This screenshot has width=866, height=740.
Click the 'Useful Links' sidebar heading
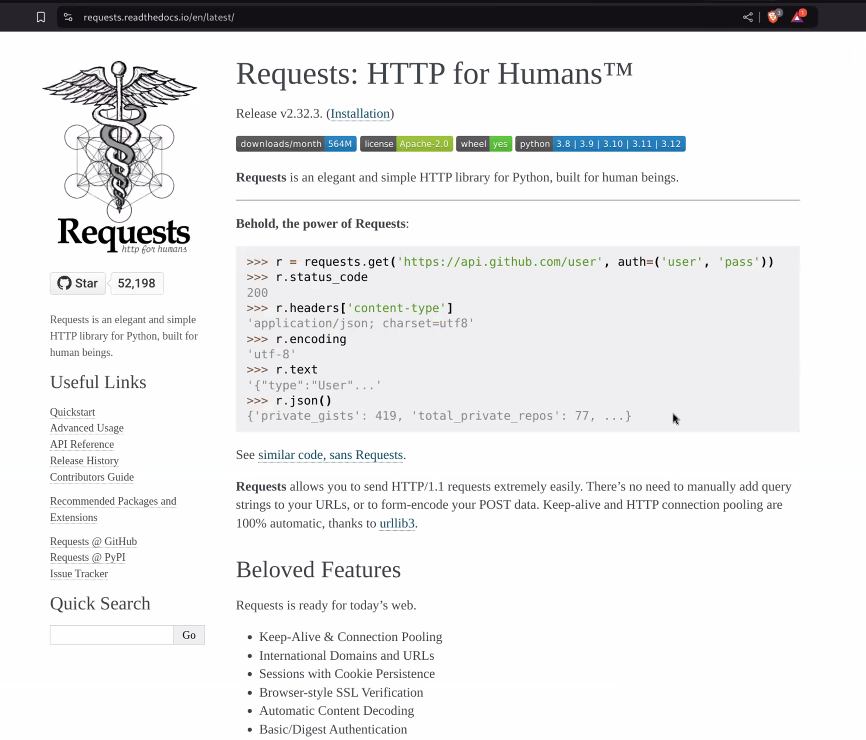pos(98,382)
